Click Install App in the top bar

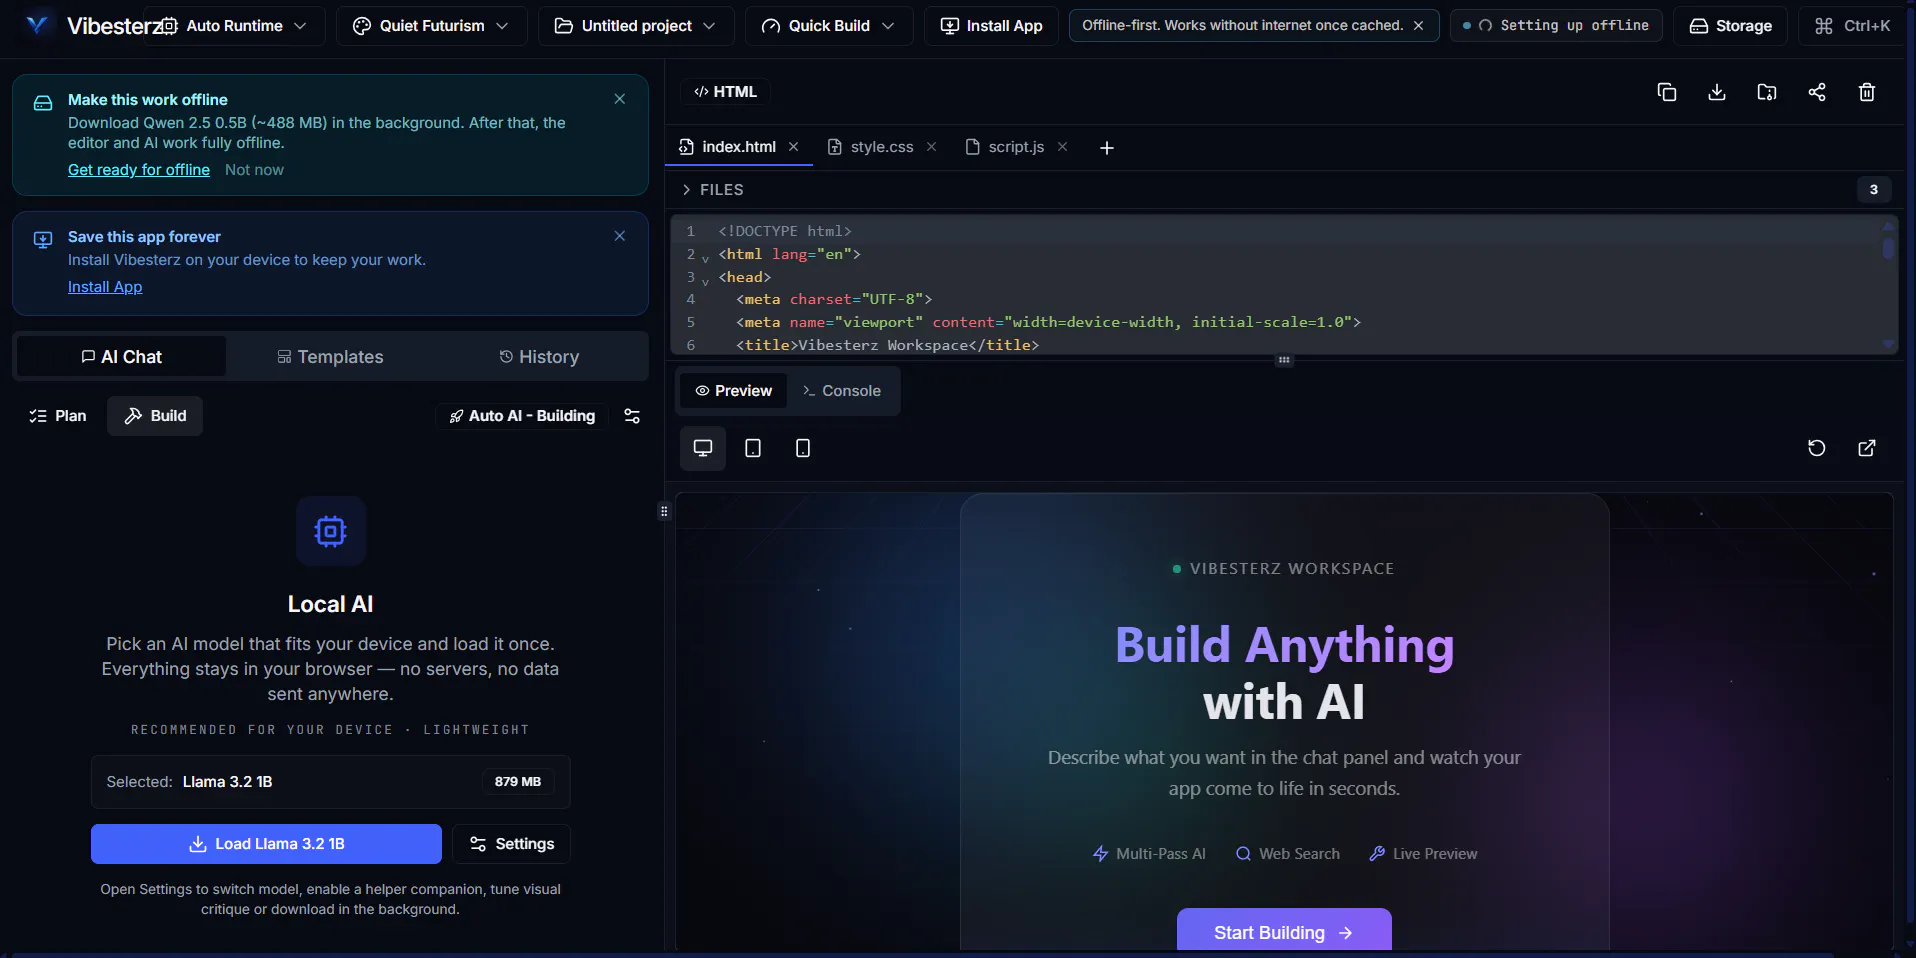point(991,26)
